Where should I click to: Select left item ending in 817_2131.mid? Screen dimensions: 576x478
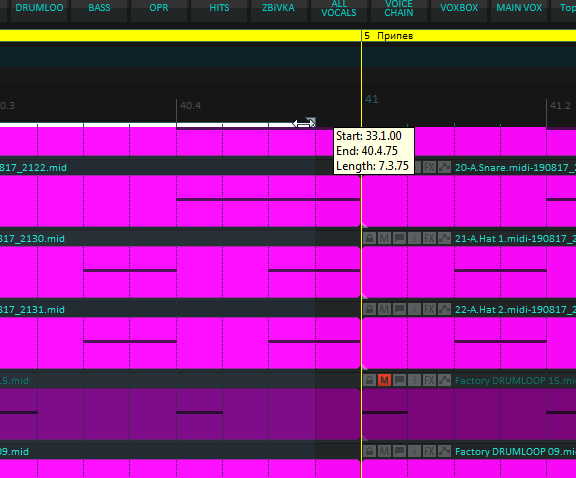[32, 309]
